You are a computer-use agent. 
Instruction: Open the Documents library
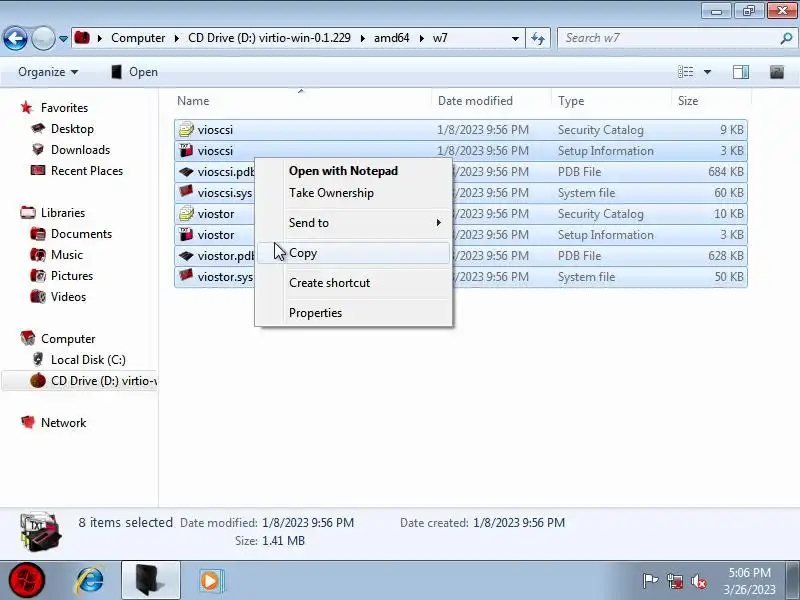click(x=81, y=234)
